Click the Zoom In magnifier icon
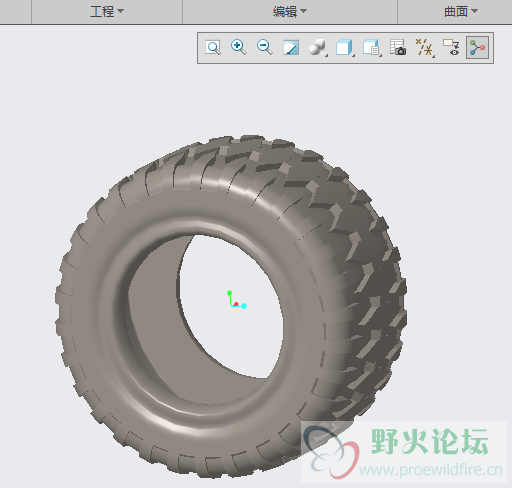 239,47
